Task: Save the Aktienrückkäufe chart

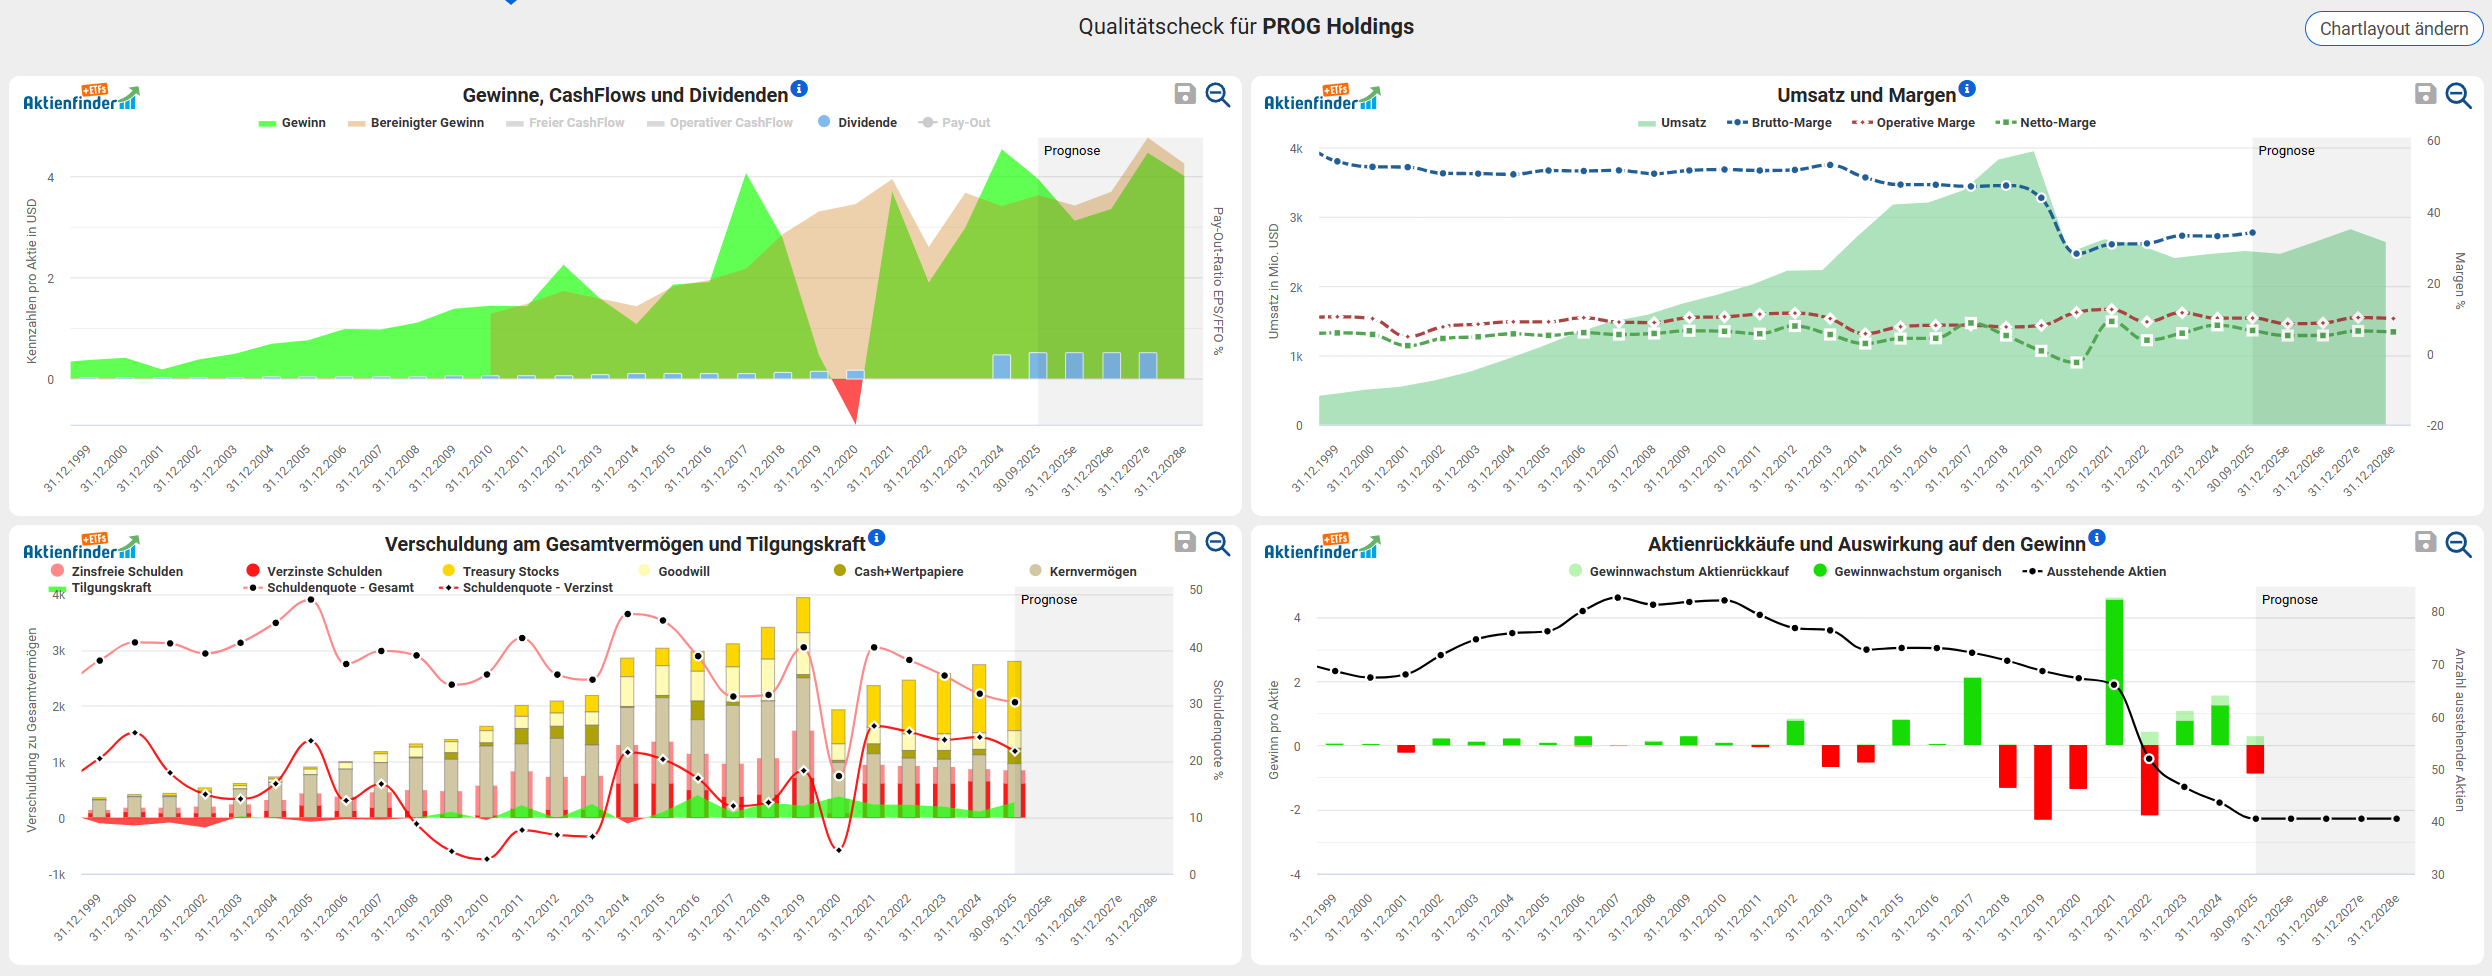Action: (2425, 542)
